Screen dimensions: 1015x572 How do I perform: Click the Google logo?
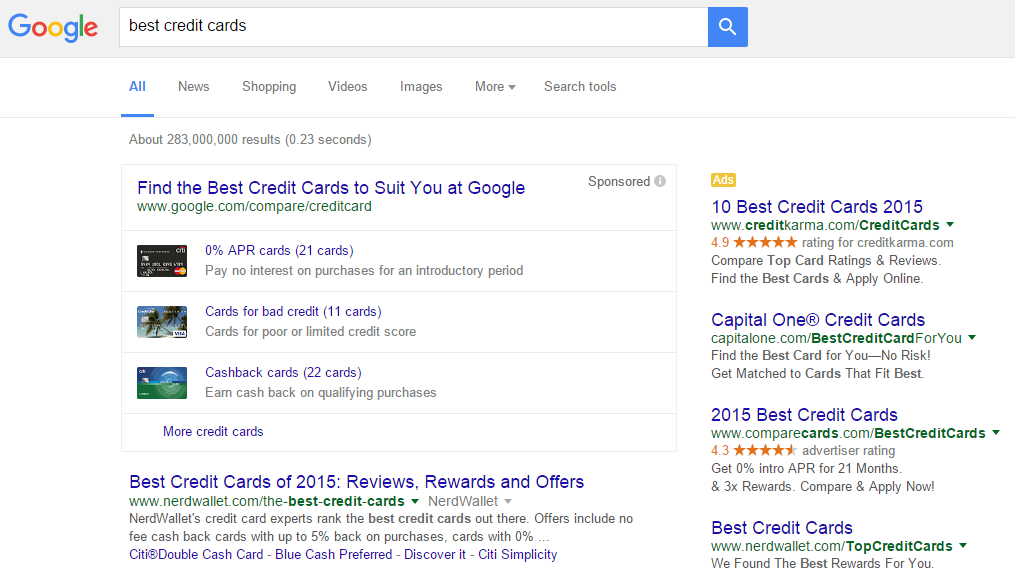53,27
